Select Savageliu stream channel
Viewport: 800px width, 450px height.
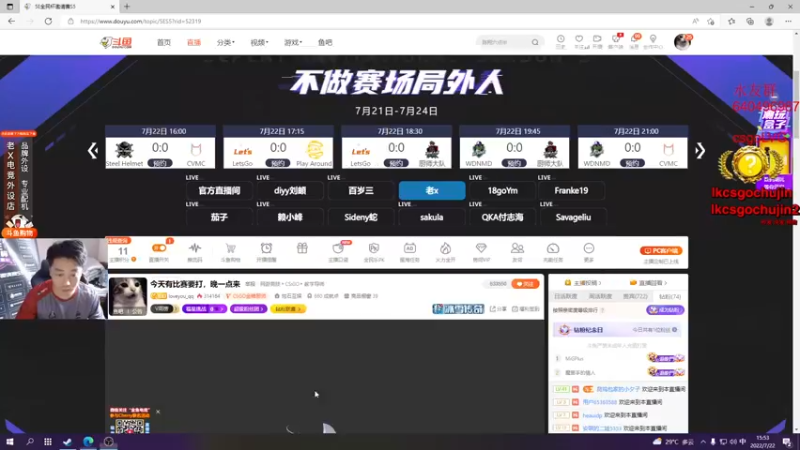(x=573, y=217)
